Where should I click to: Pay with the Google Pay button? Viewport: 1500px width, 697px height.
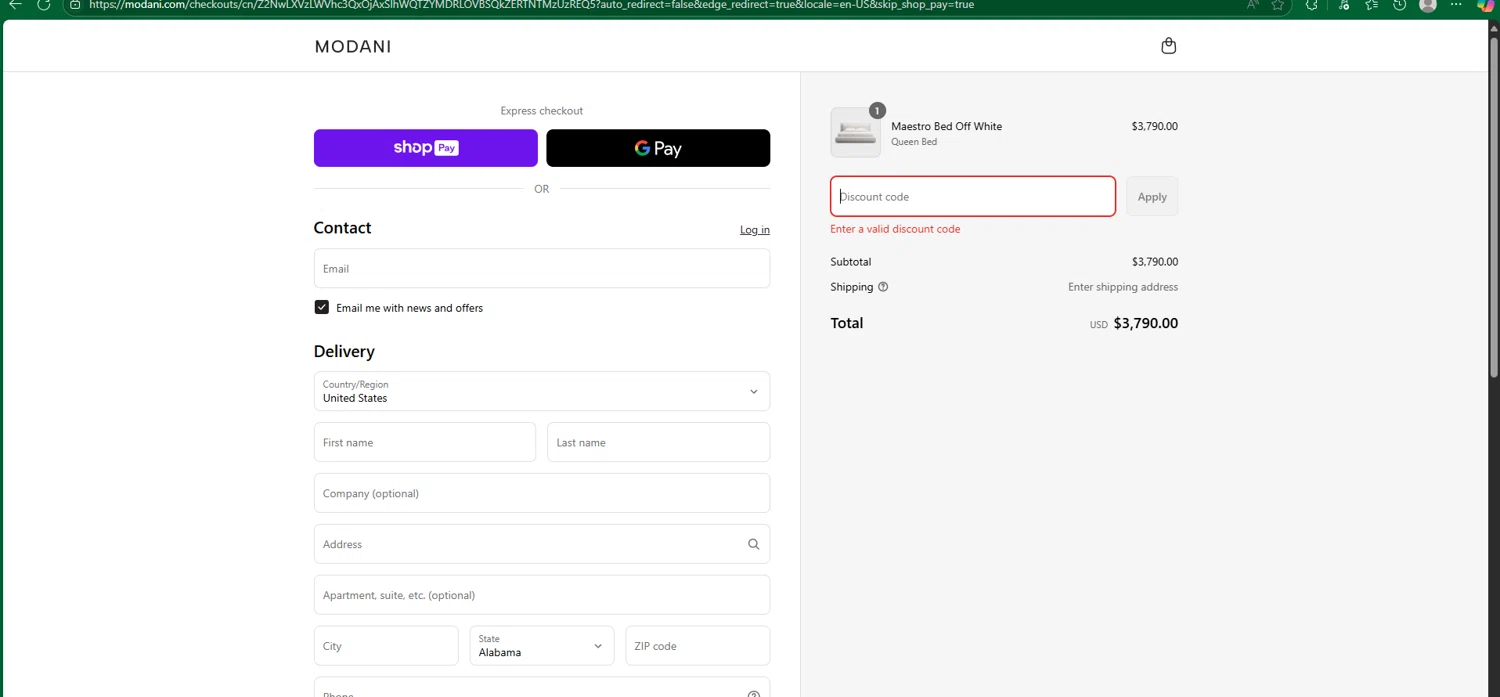click(658, 148)
